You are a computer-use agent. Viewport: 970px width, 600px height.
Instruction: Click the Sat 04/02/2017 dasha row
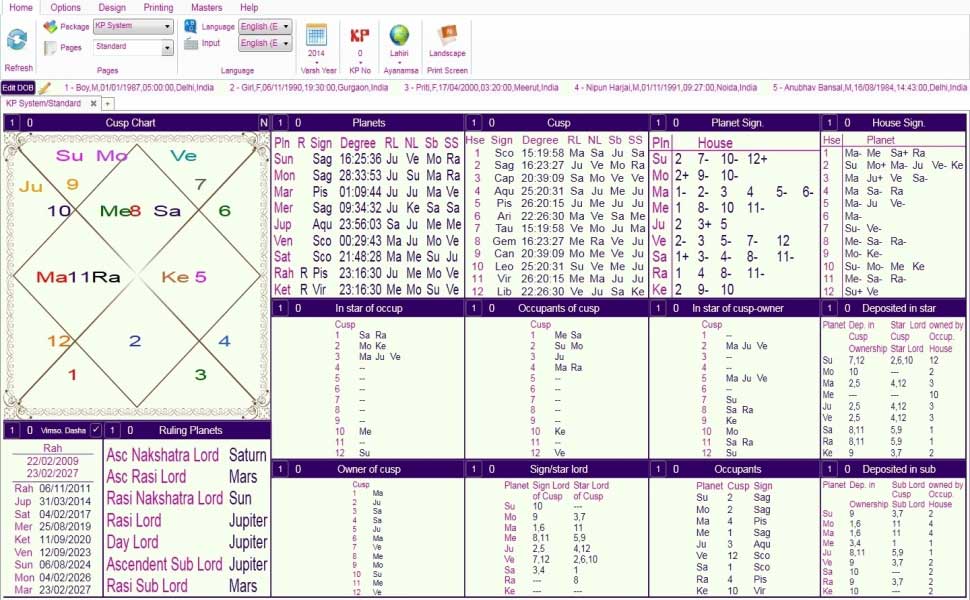(53, 514)
